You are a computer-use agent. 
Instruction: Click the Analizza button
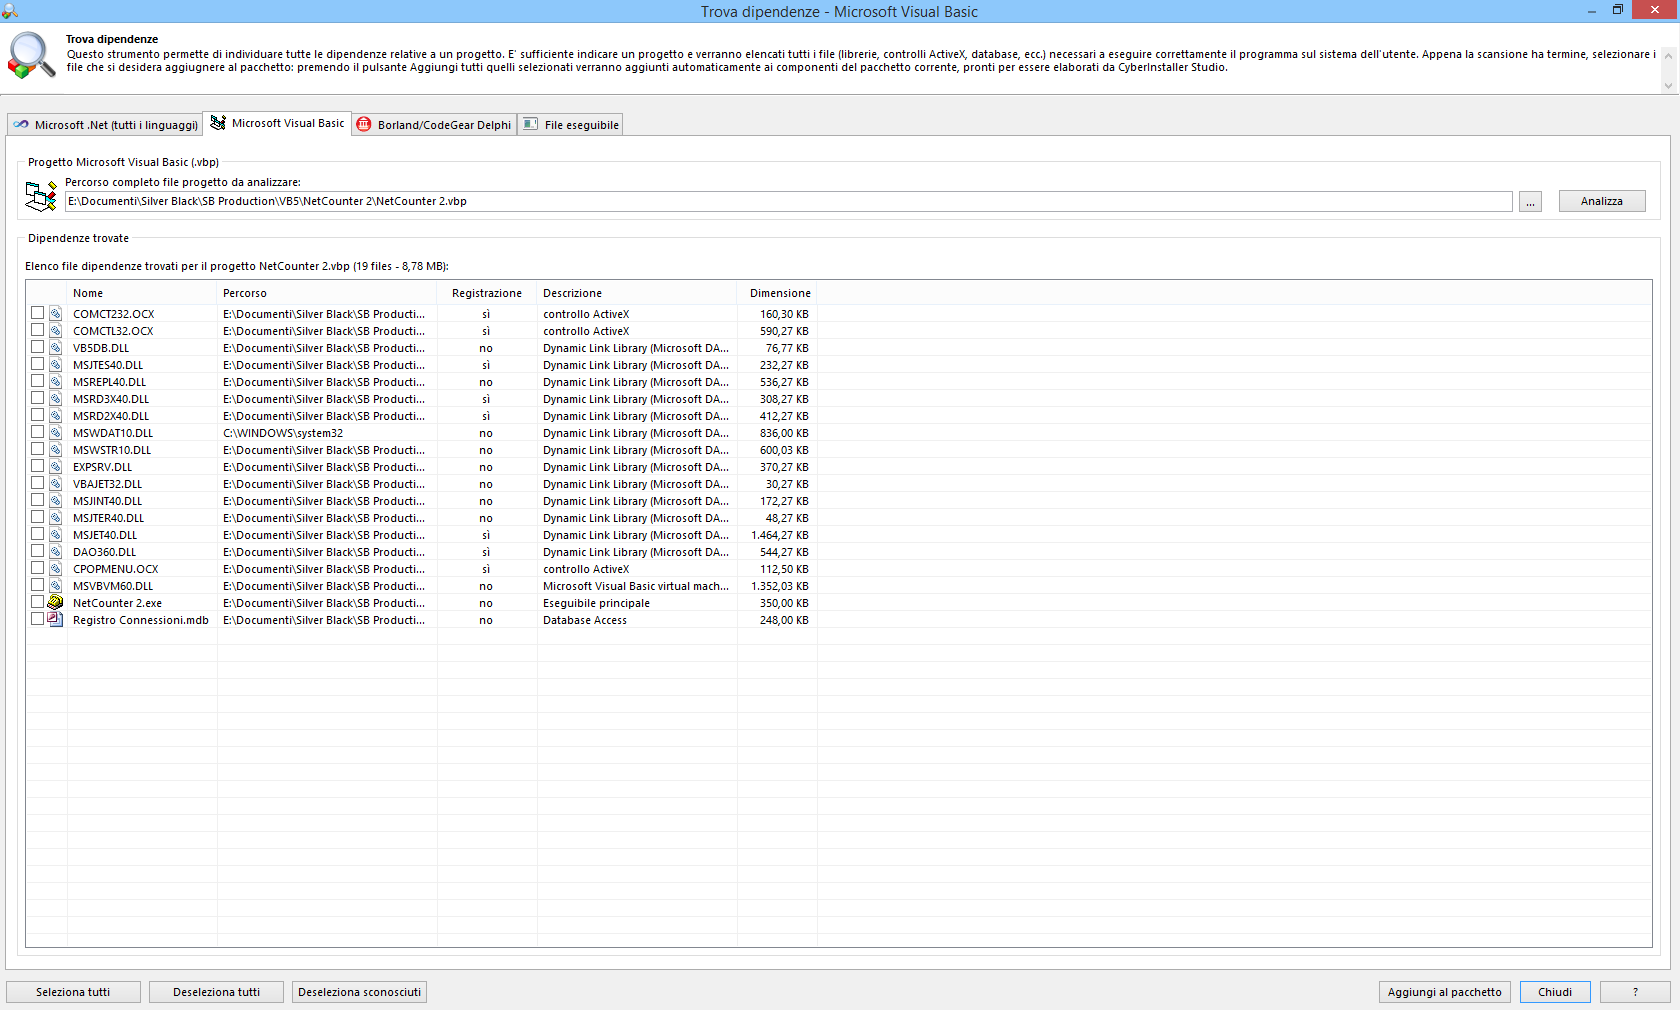coord(1602,201)
